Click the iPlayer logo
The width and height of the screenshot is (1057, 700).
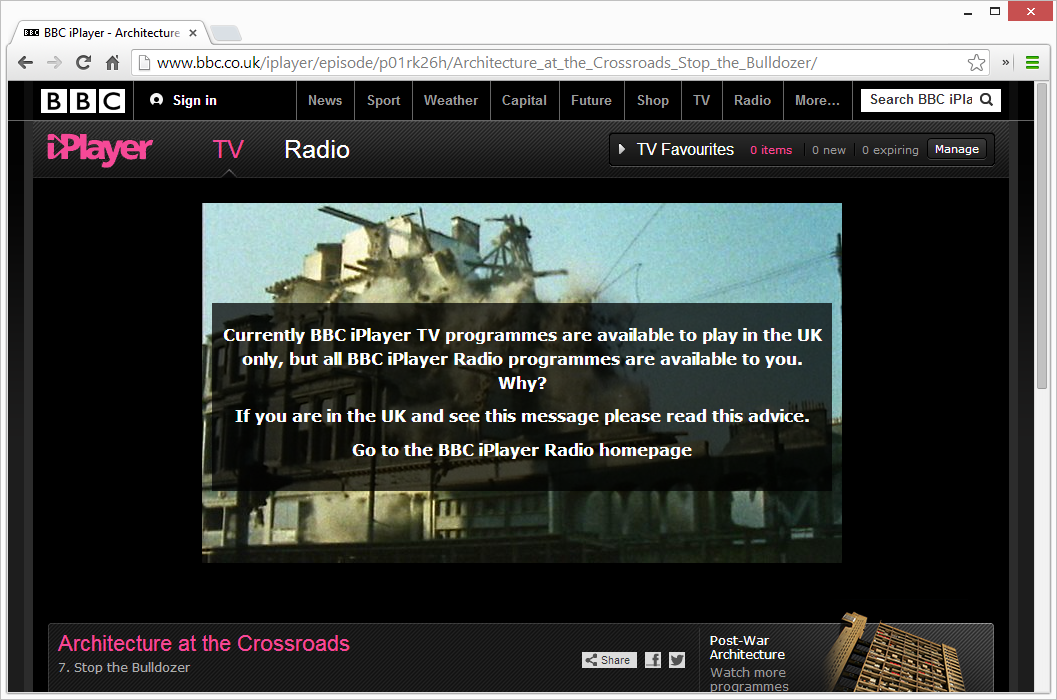100,149
